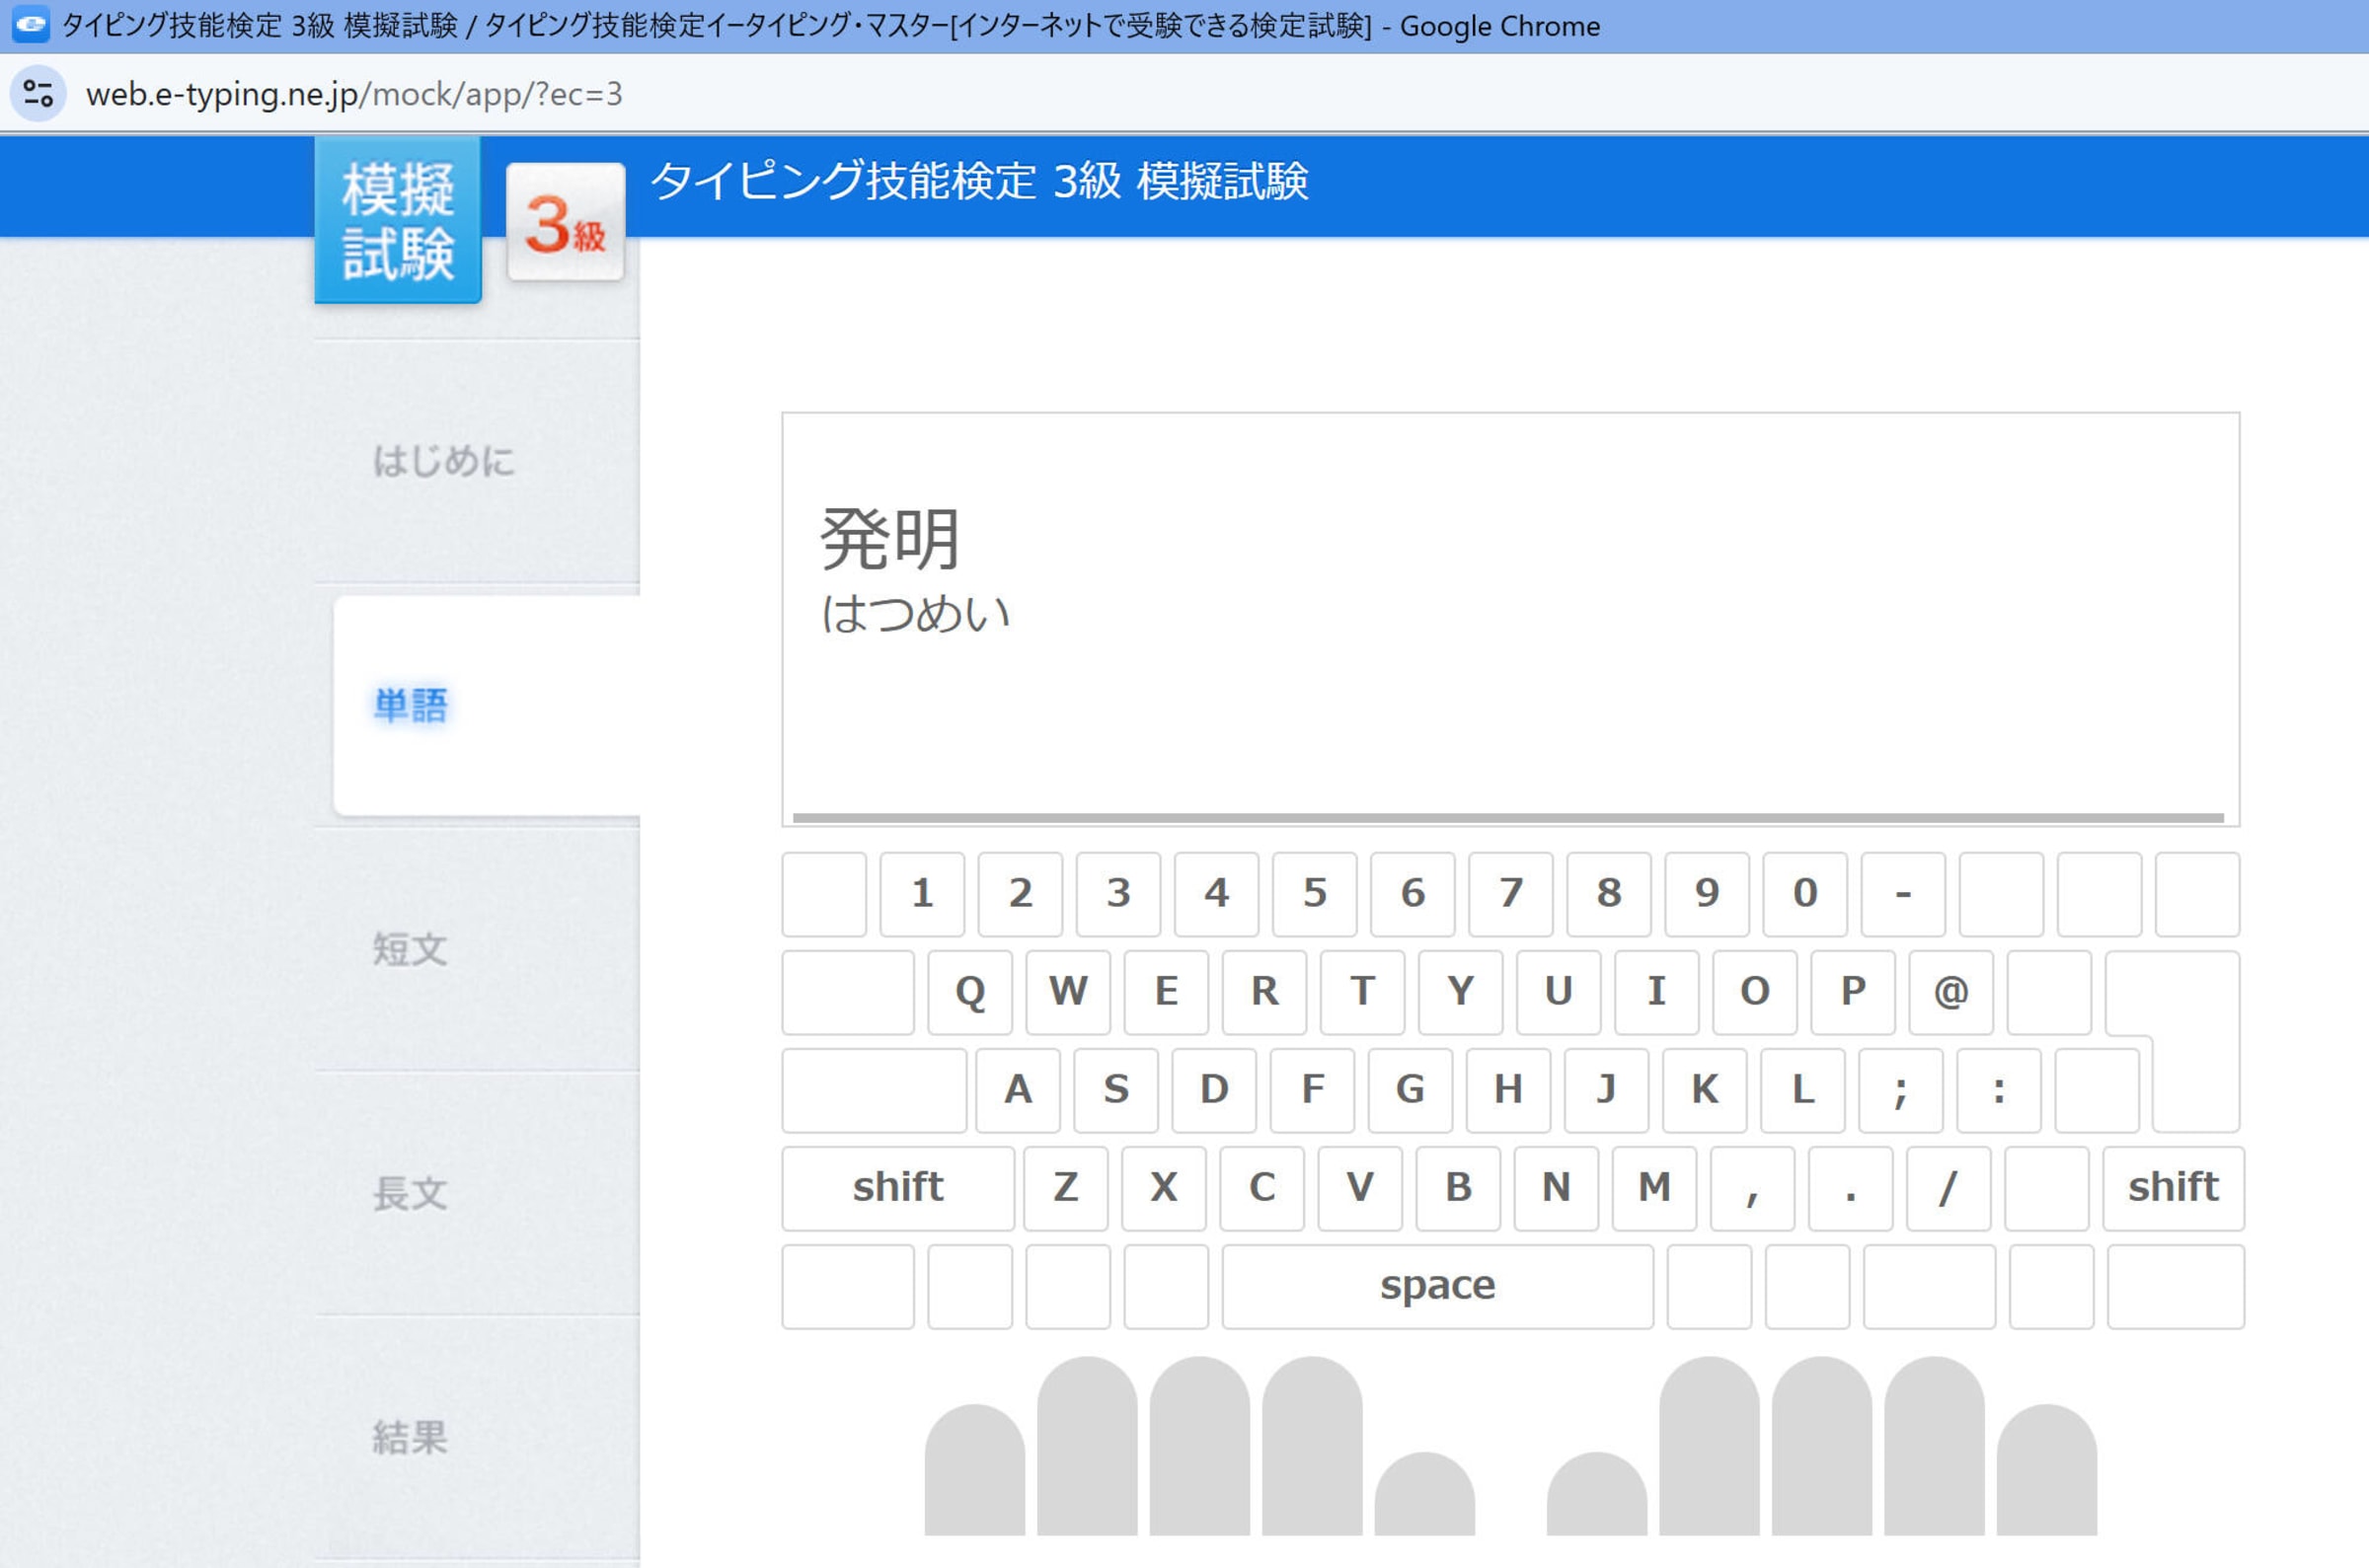Click the gray progress bar under the word

(1508, 818)
